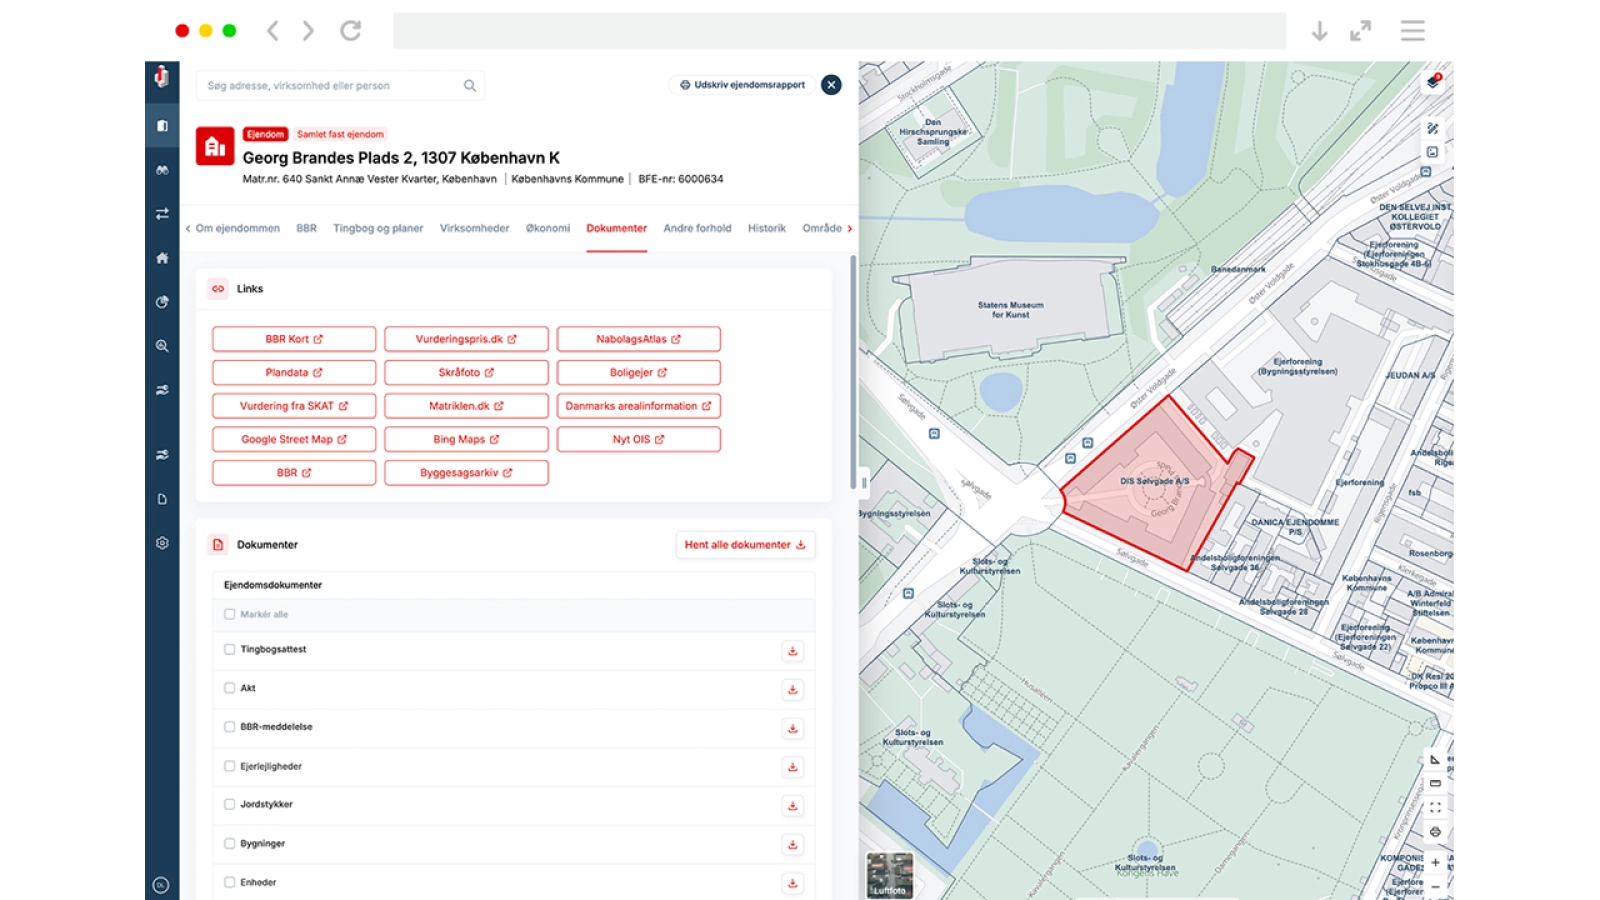Open the Vurderingspris.dk link
Viewport: 1600px width, 900px height.
tap(466, 339)
